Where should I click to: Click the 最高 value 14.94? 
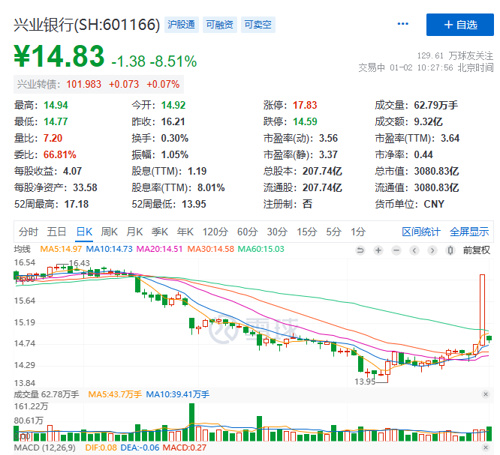click(x=56, y=105)
